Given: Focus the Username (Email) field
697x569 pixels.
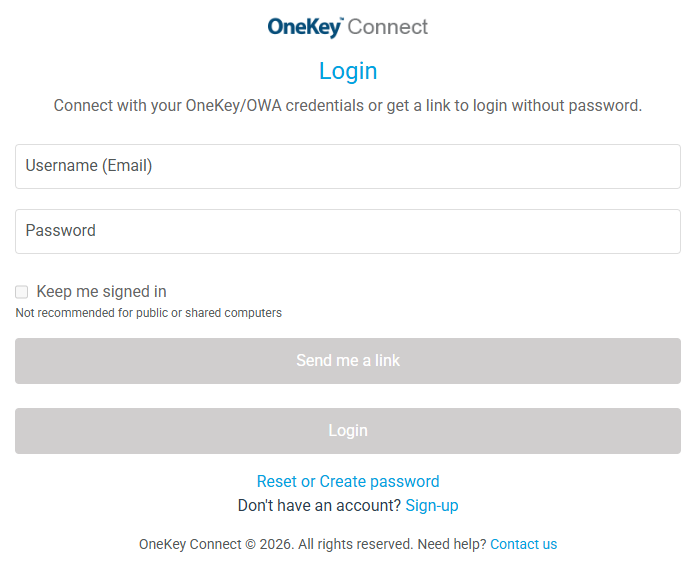Looking at the screenshot, I should (x=348, y=166).
